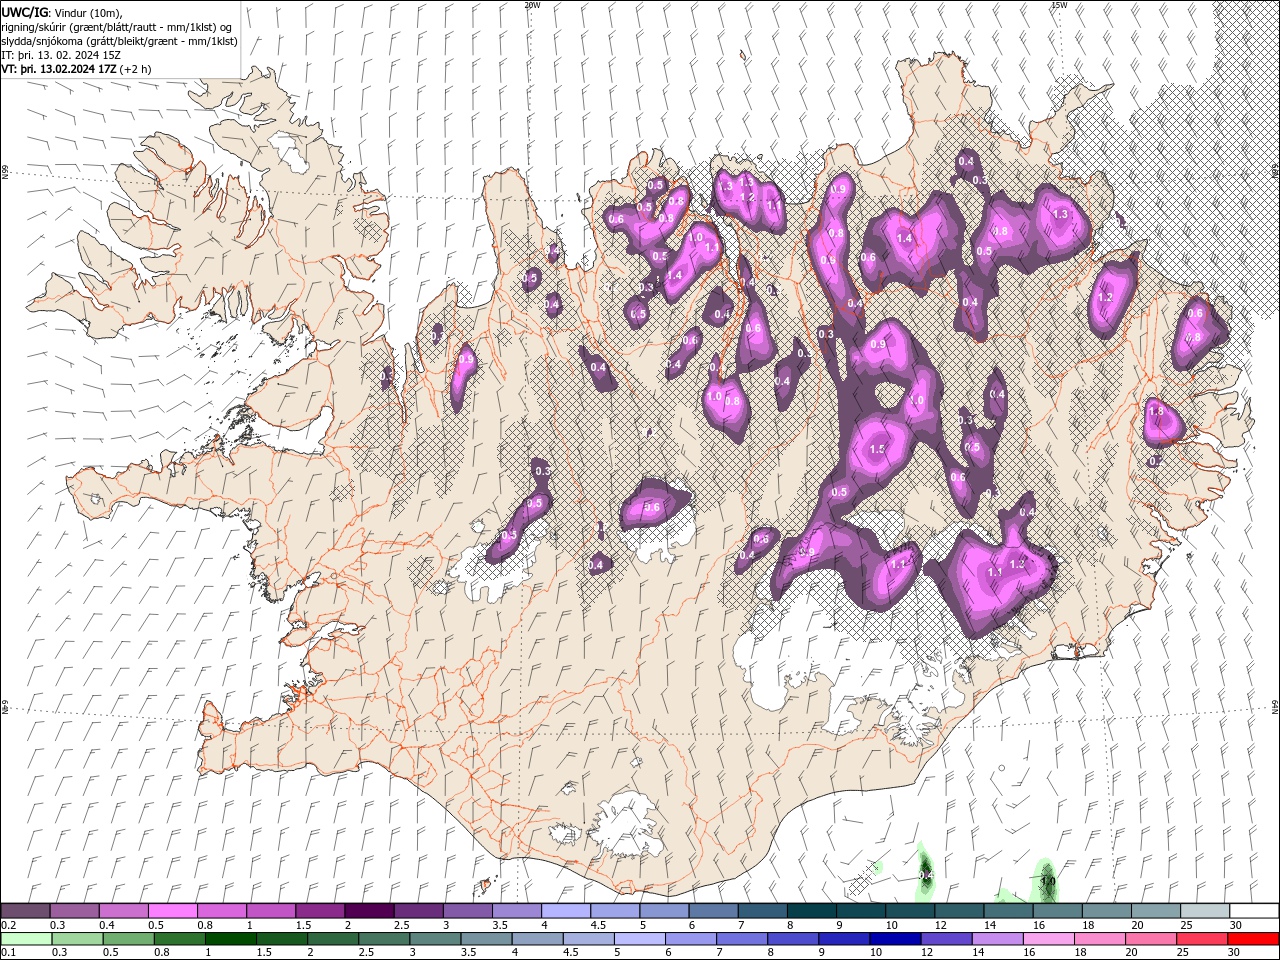Screen dimensions: 1280x960
Task: Select the first snow-row swatch labeled 0.2
Action: pyautogui.click(x=25, y=910)
